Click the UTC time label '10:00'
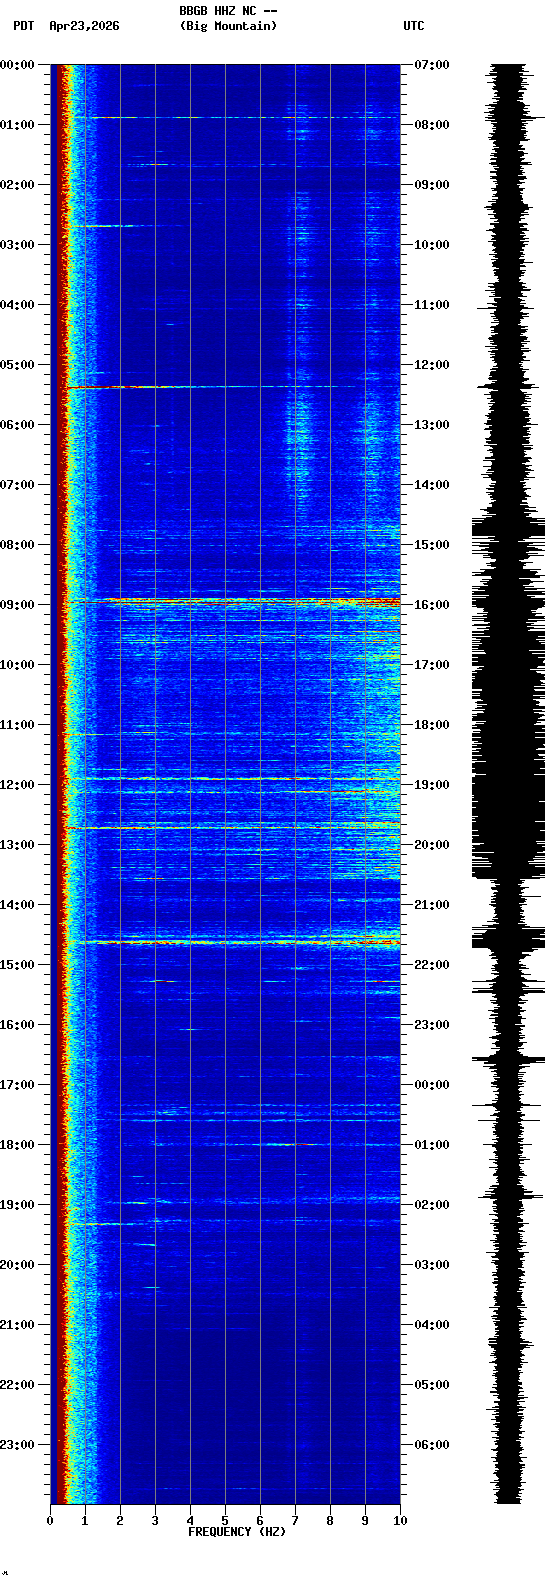Image resolution: width=552 pixels, height=1584 pixels. (432, 245)
